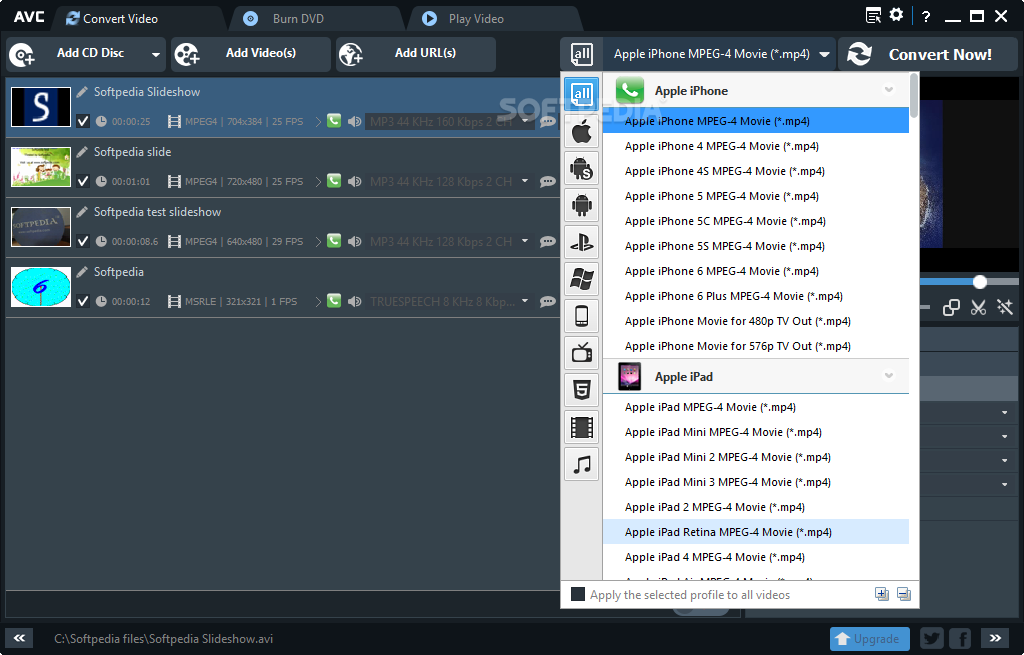Image resolution: width=1024 pixels, height=655 pixels.
Task: Open audio track dropdown for Softpedia test slideshow
Action: [x=525, y=241]
